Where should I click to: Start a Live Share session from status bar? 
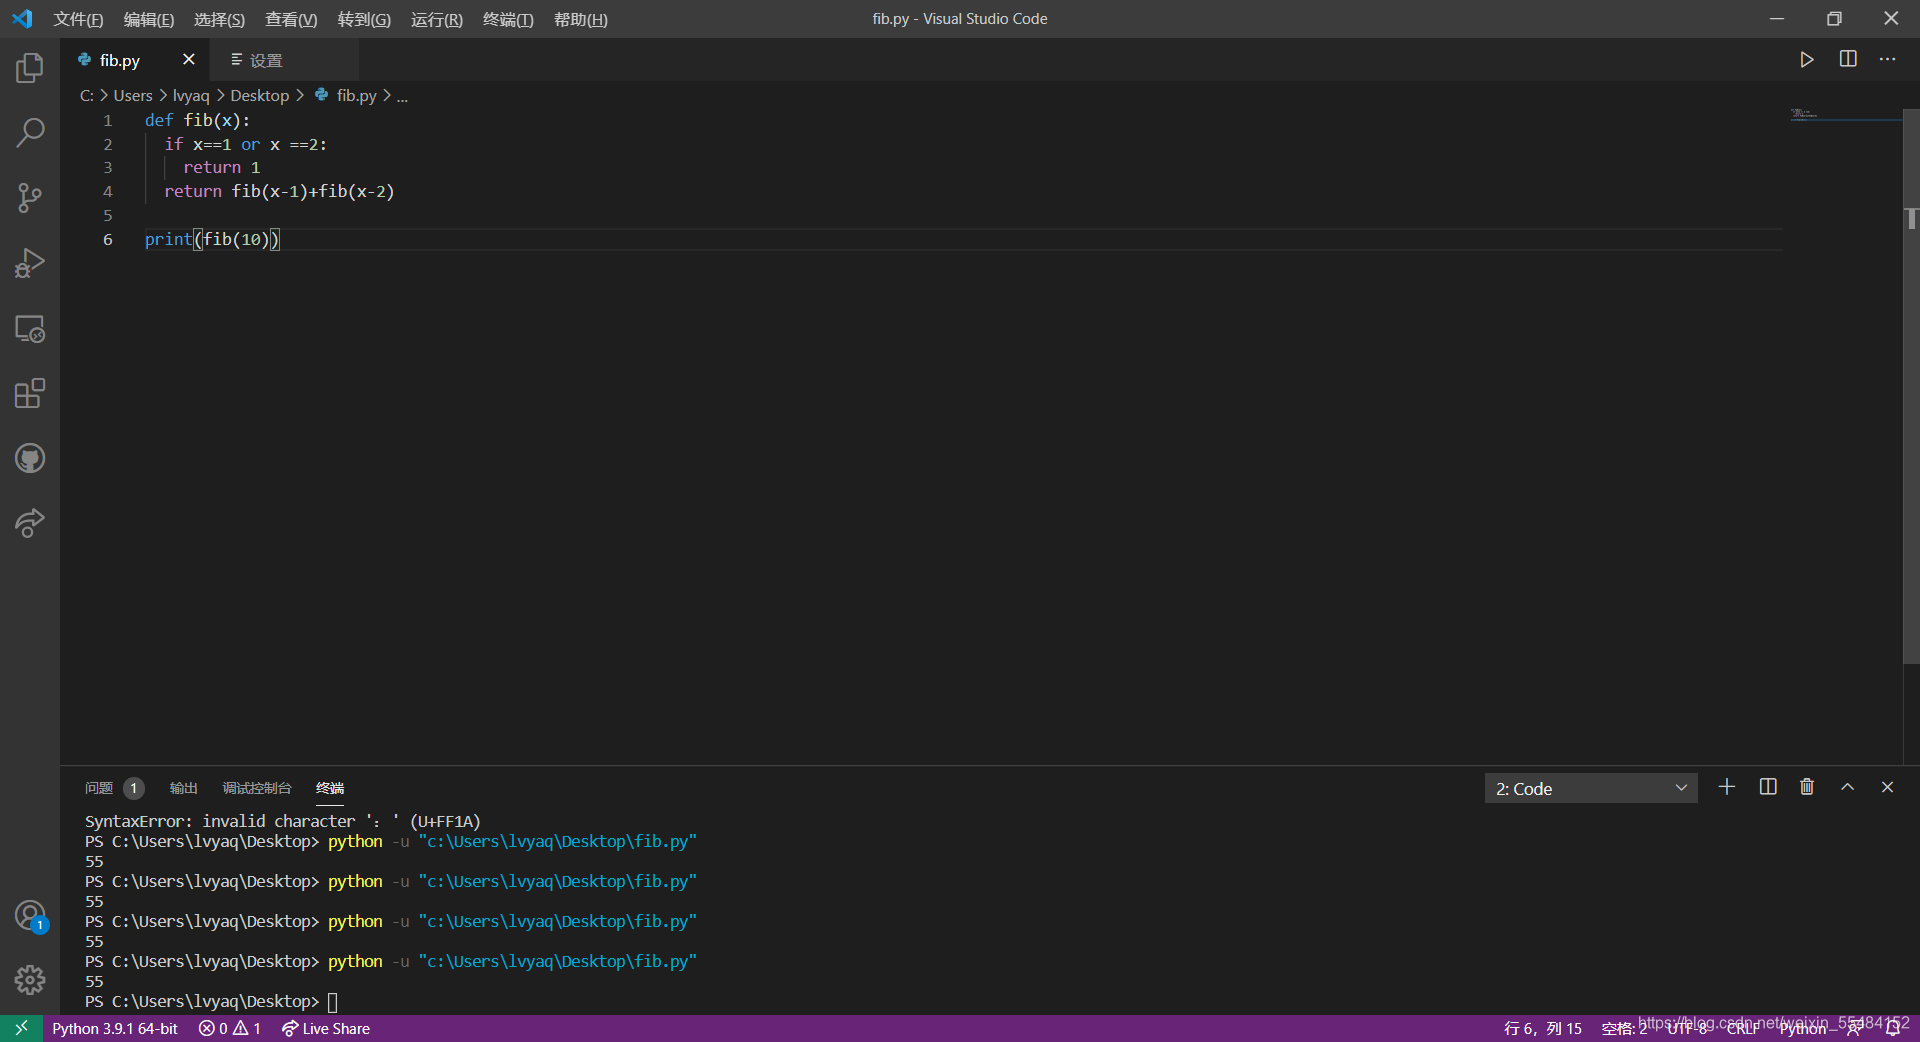pyautogui.click(x=325, y=1028)
